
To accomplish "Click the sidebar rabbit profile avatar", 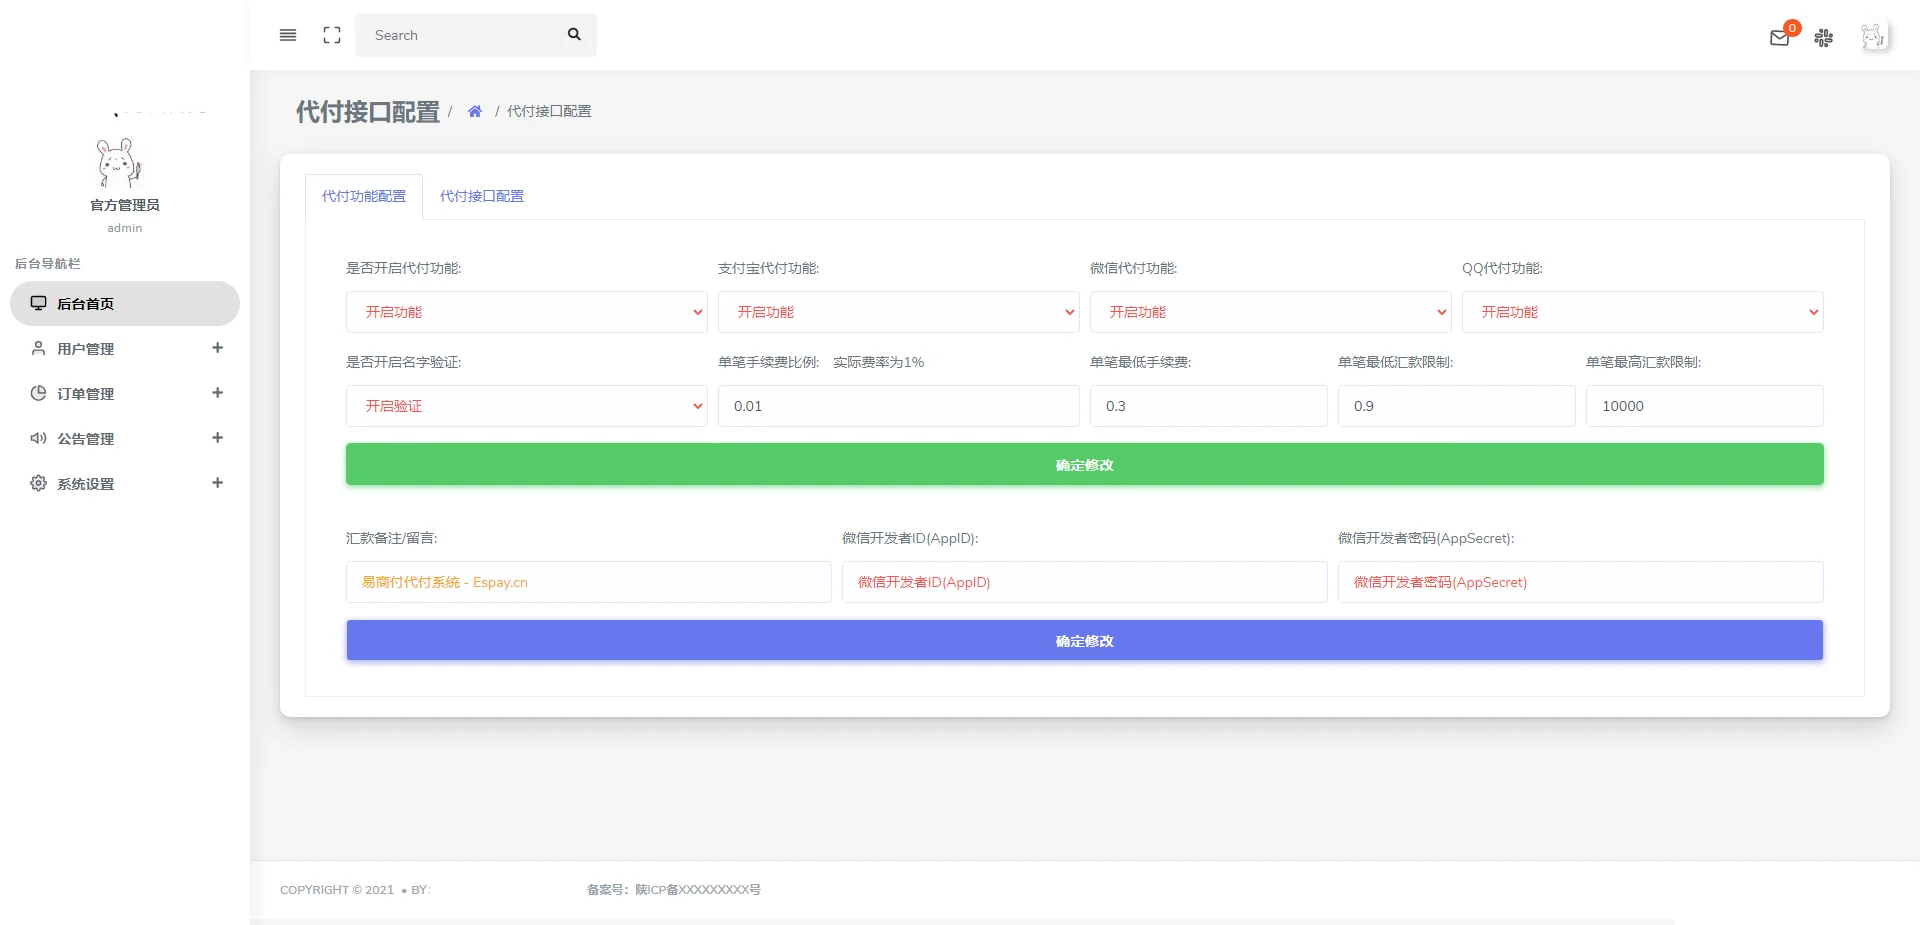I will [x=119, y=163].
